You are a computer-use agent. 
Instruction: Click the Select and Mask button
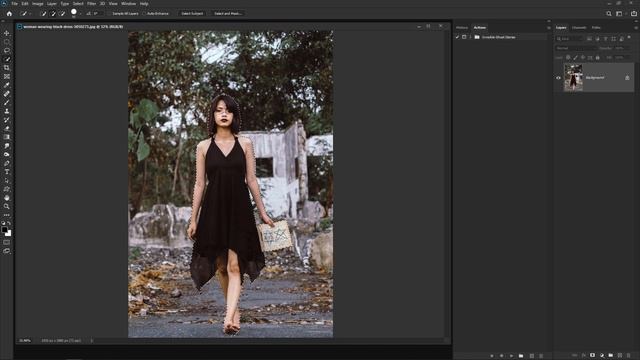pyautogui.click(x=228, y=13)
